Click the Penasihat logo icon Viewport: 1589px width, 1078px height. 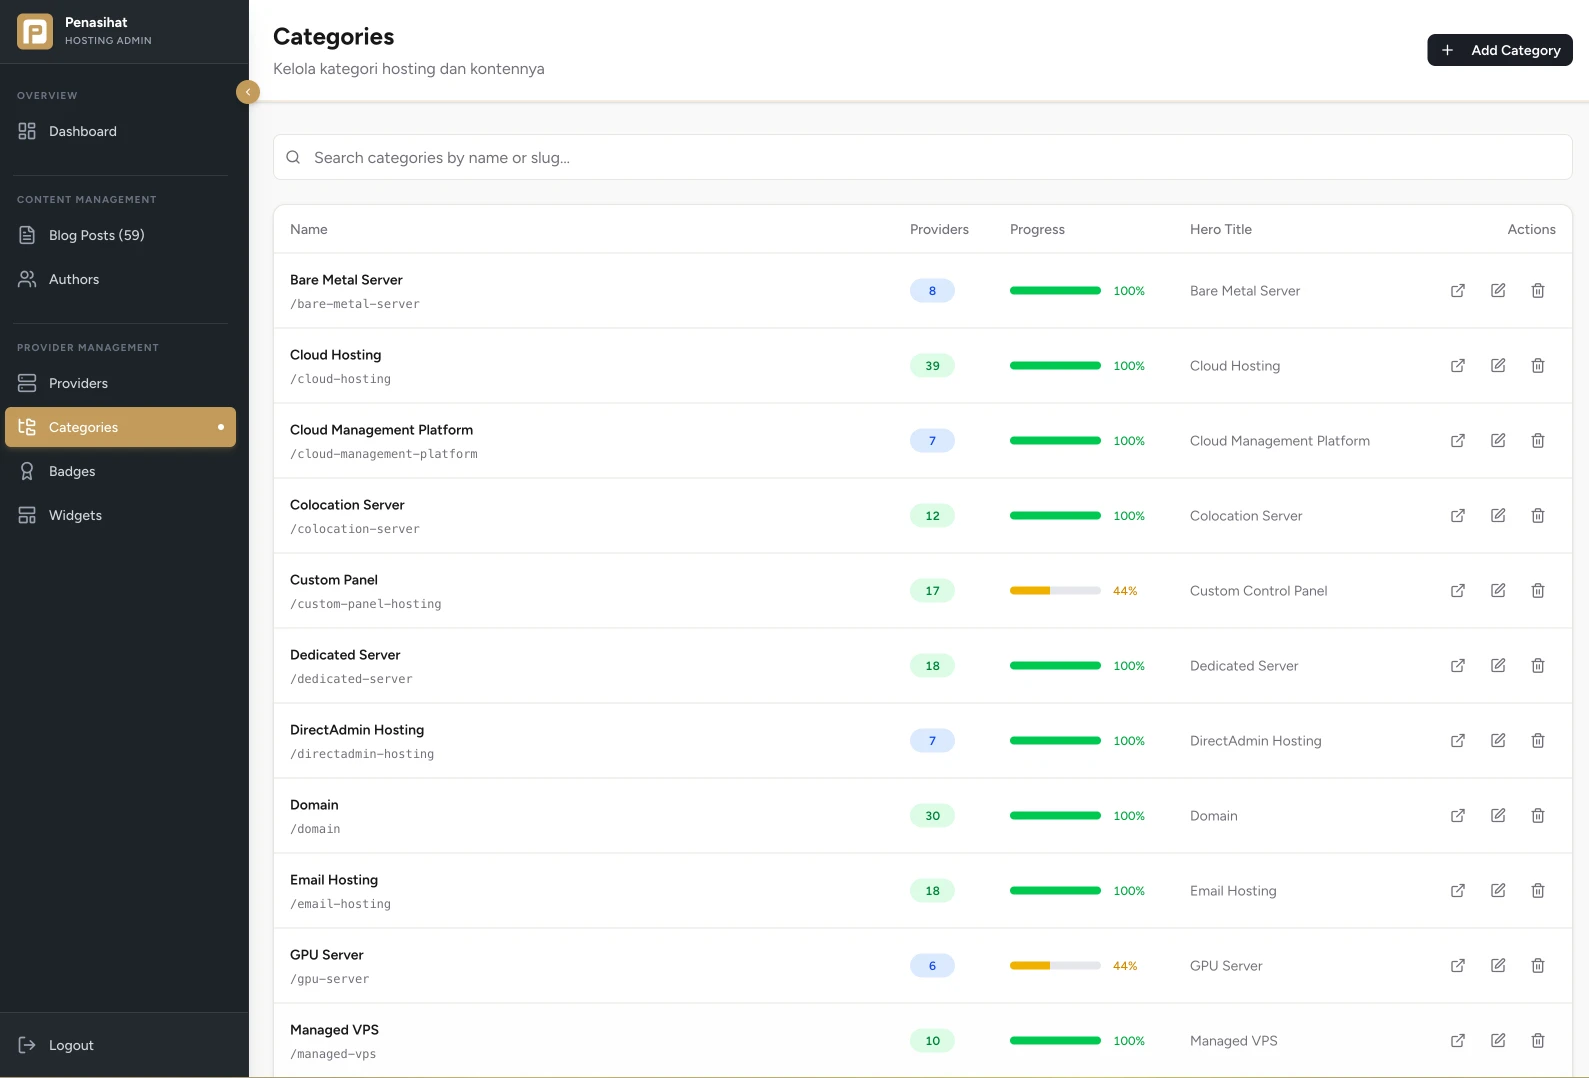(35, 31)
